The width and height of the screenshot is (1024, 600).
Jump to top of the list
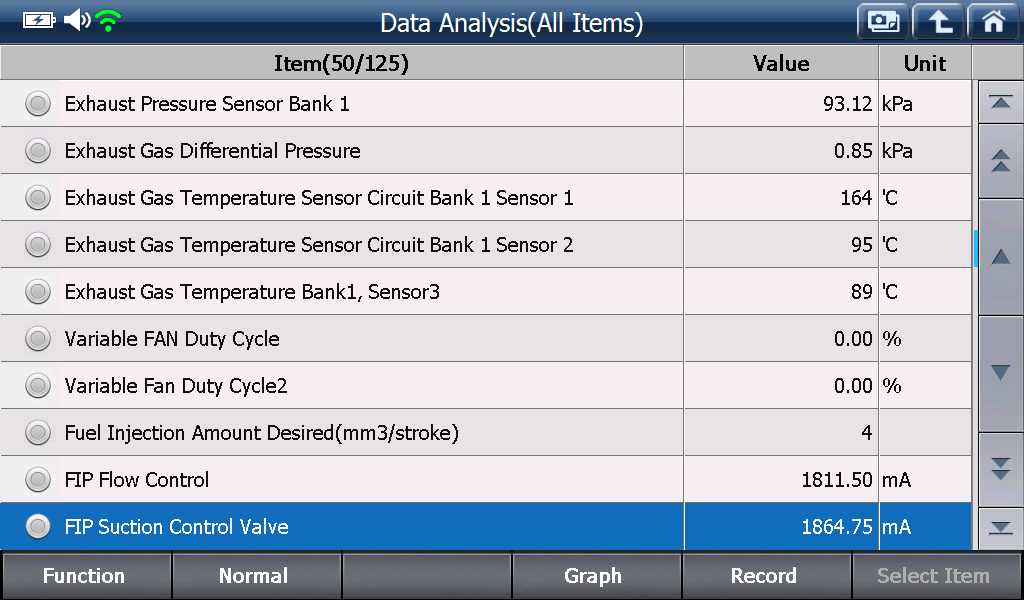tap(1000, 103)
